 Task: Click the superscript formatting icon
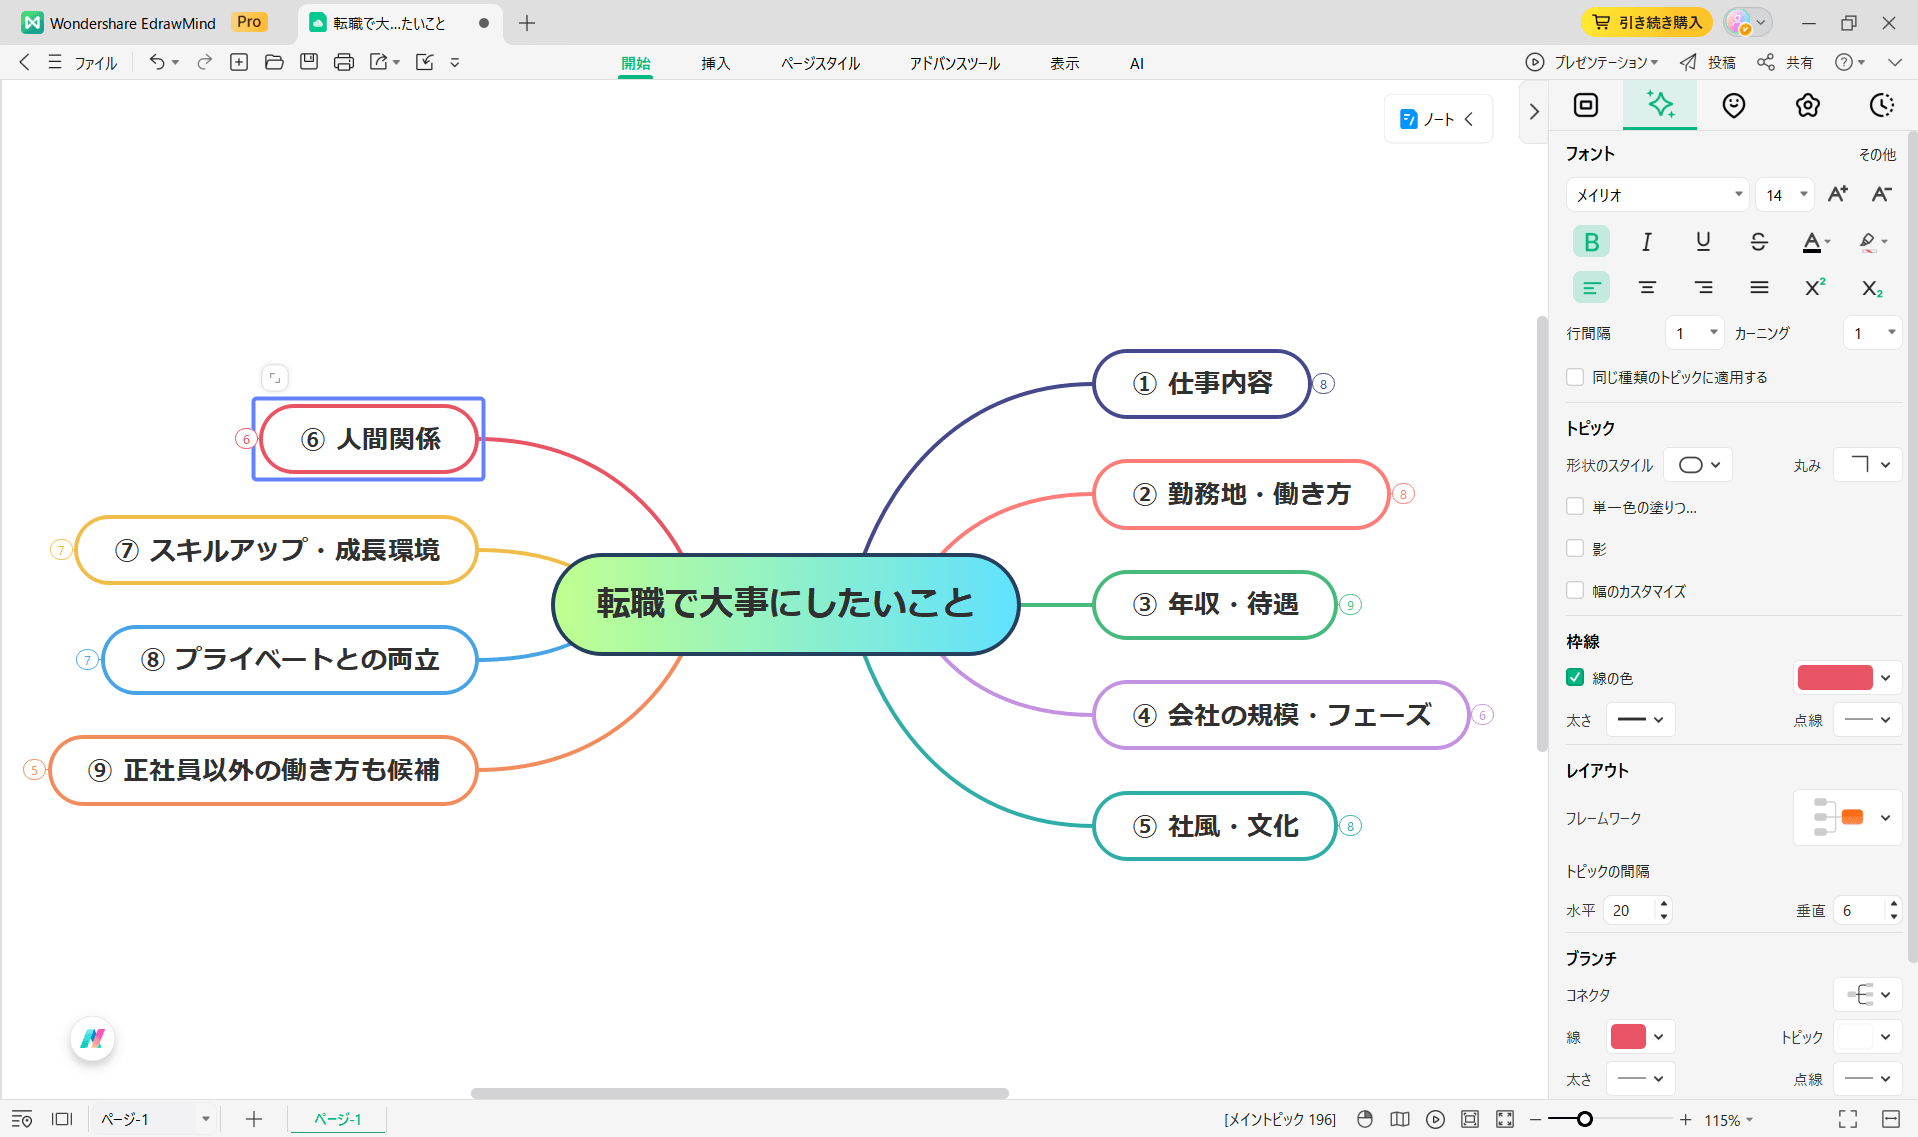[1814, 288]
